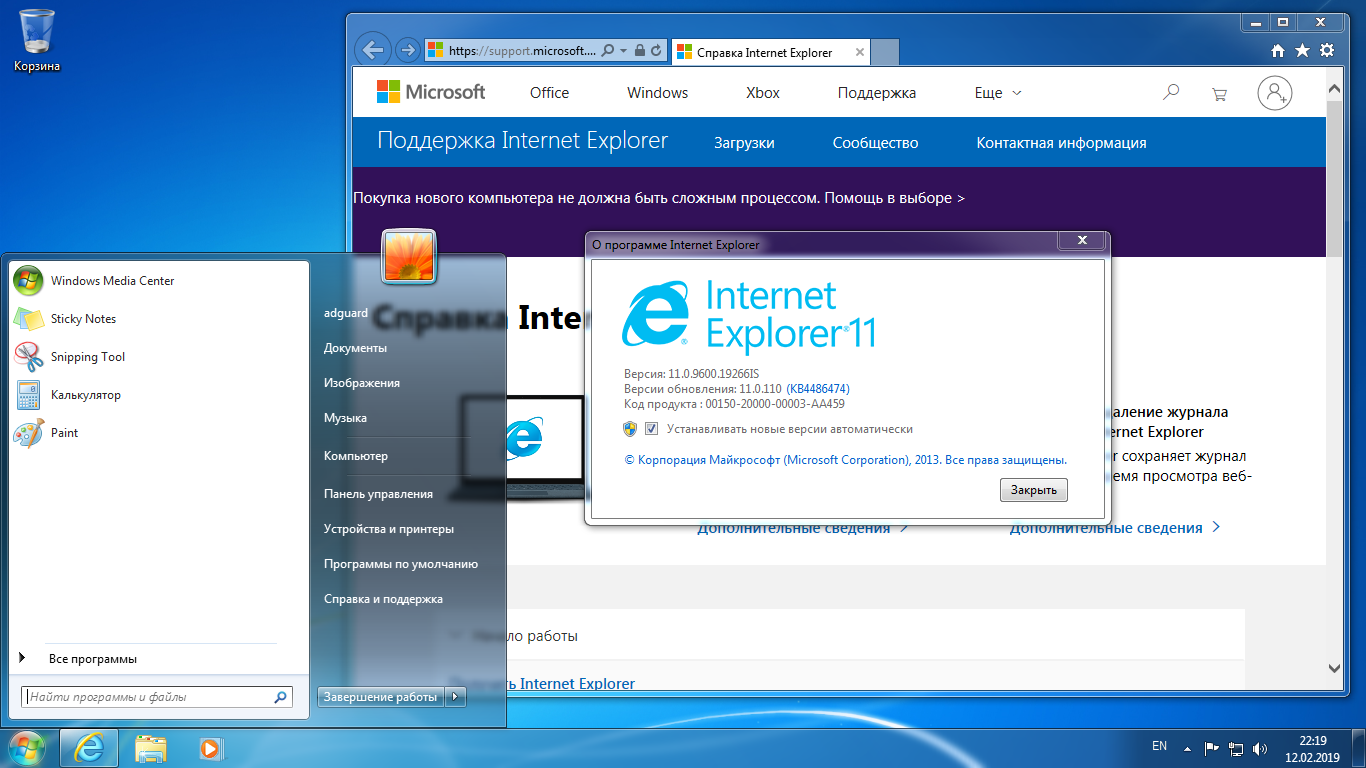The height and width of the screenshot is (768, 1366).
Task: Click the Internet Explorer taskbar icon
Action: 89,748
